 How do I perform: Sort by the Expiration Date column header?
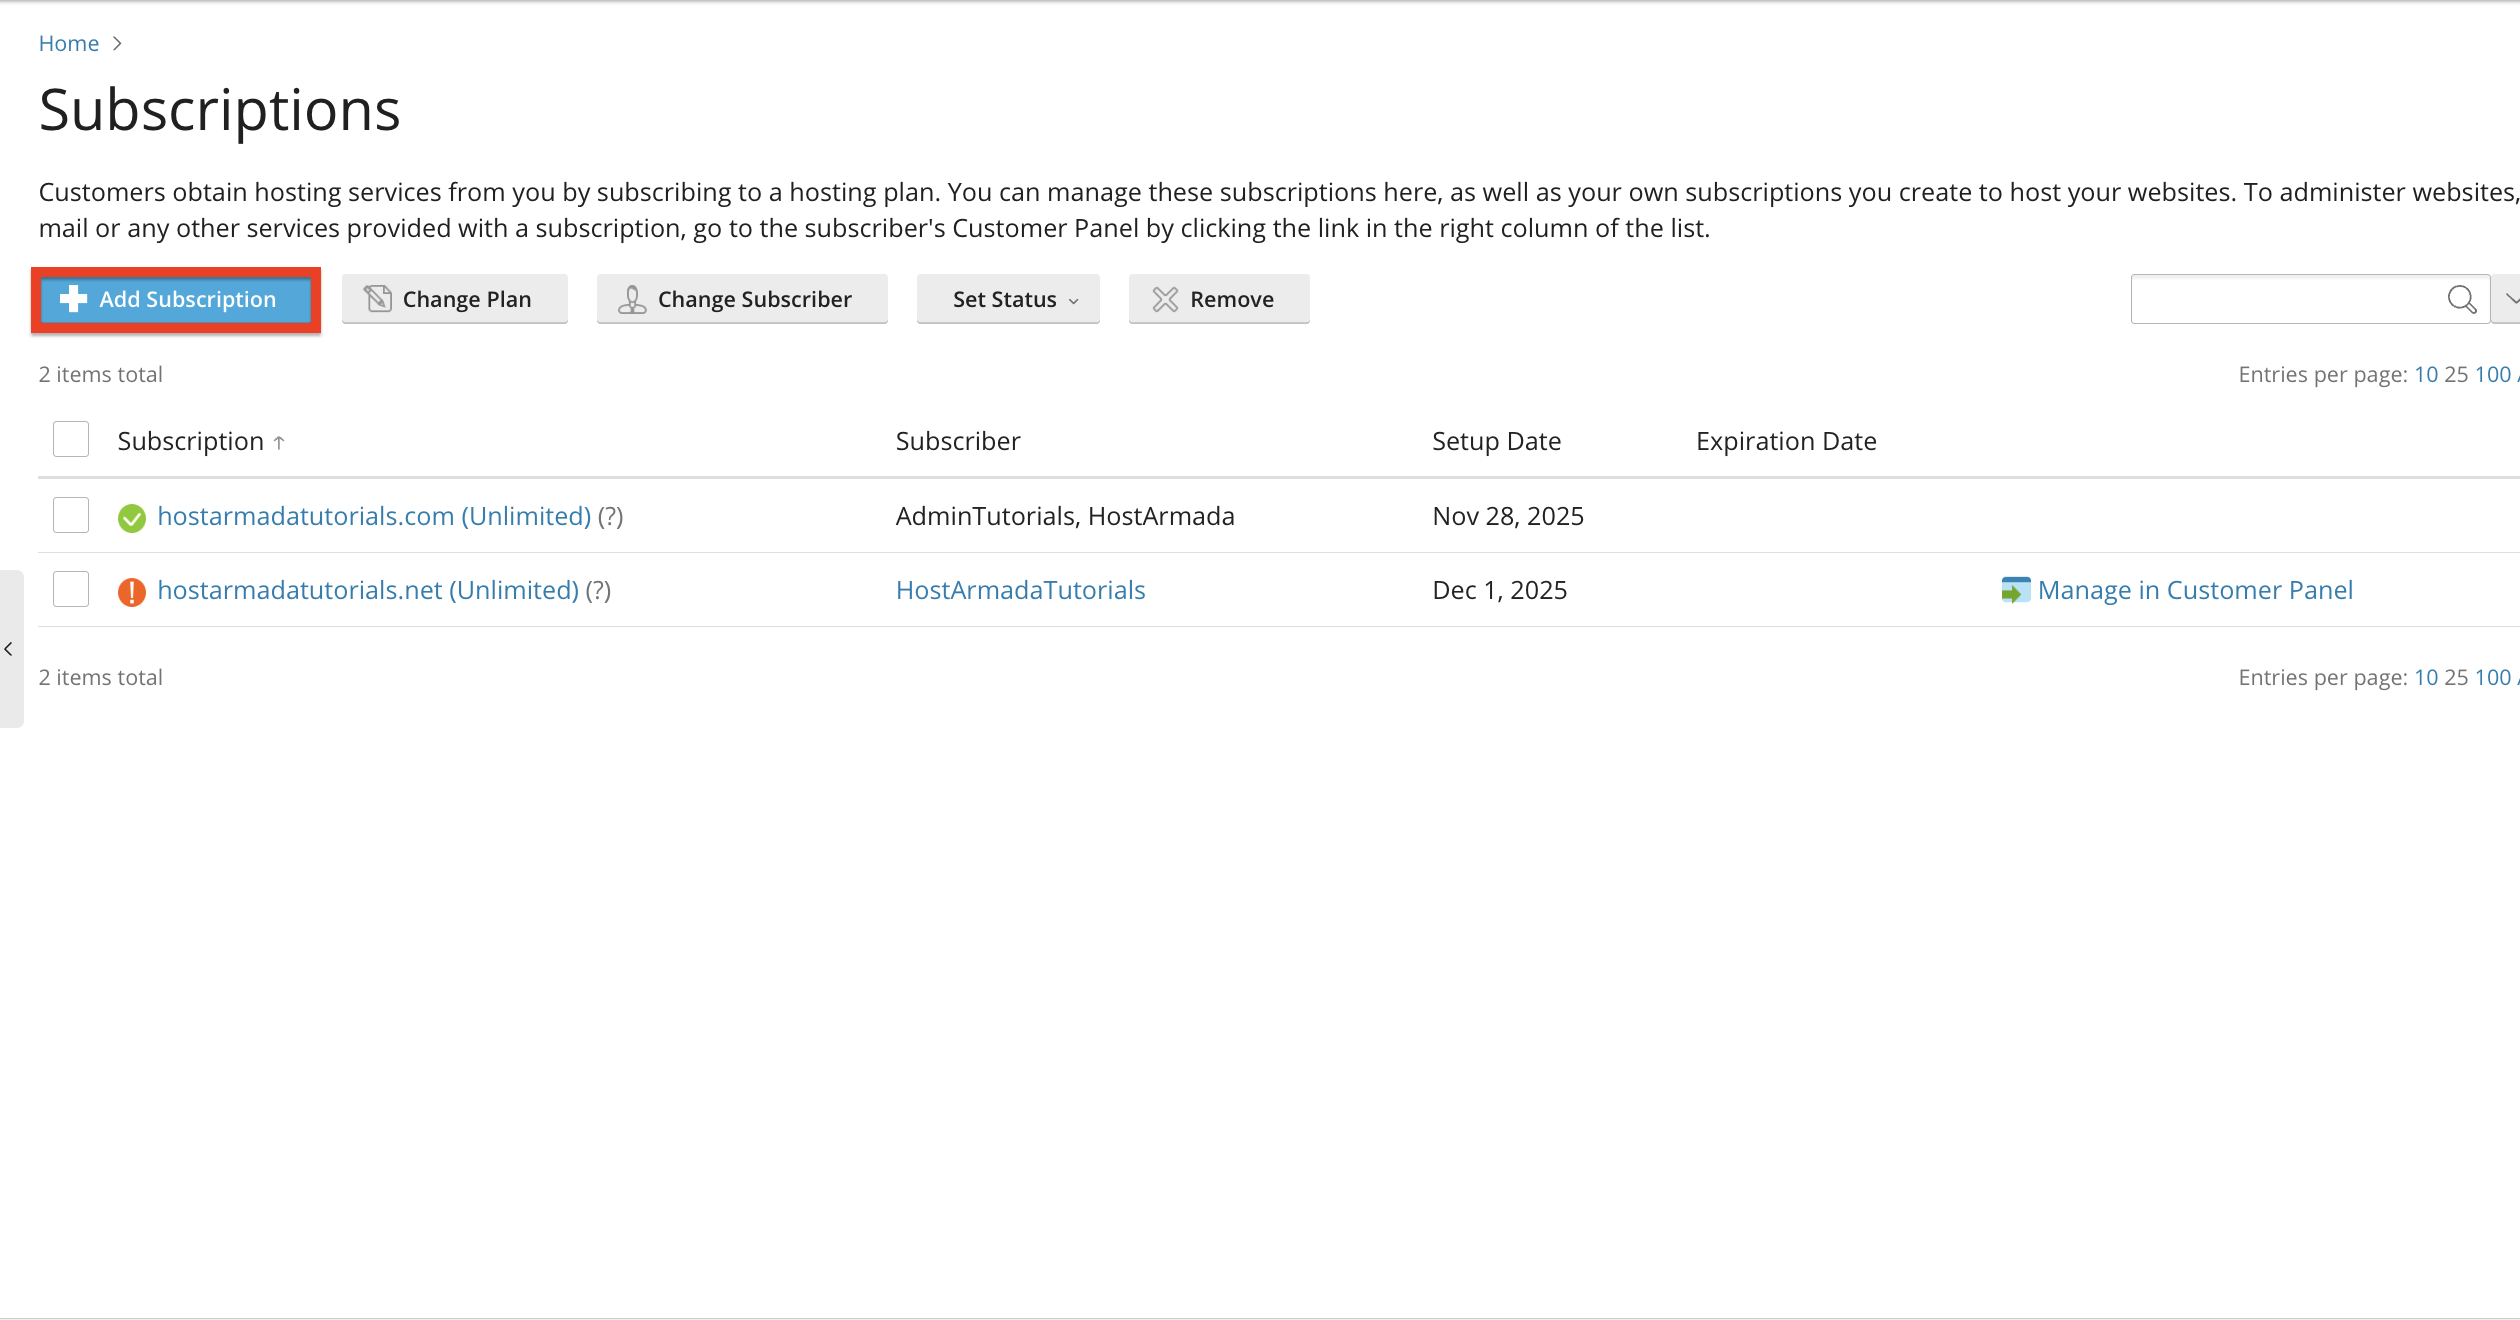(x=1786, y=441)
